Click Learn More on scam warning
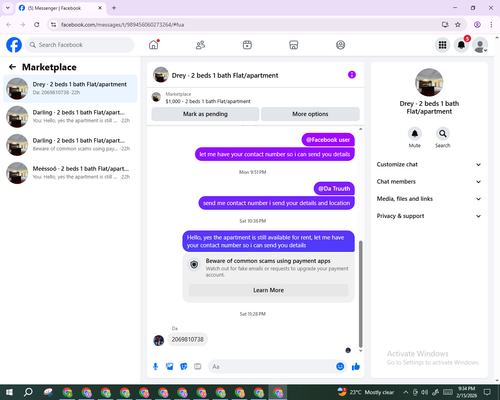Viewport: 500px width, 400px height. 268,290
